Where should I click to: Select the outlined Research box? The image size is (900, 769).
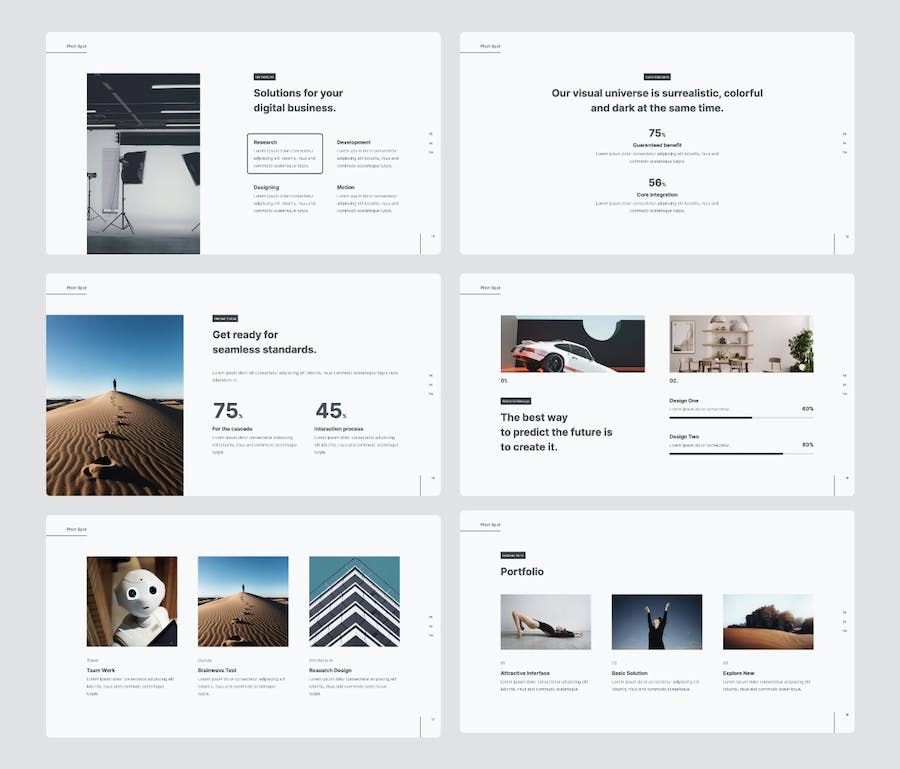(285, 153)
